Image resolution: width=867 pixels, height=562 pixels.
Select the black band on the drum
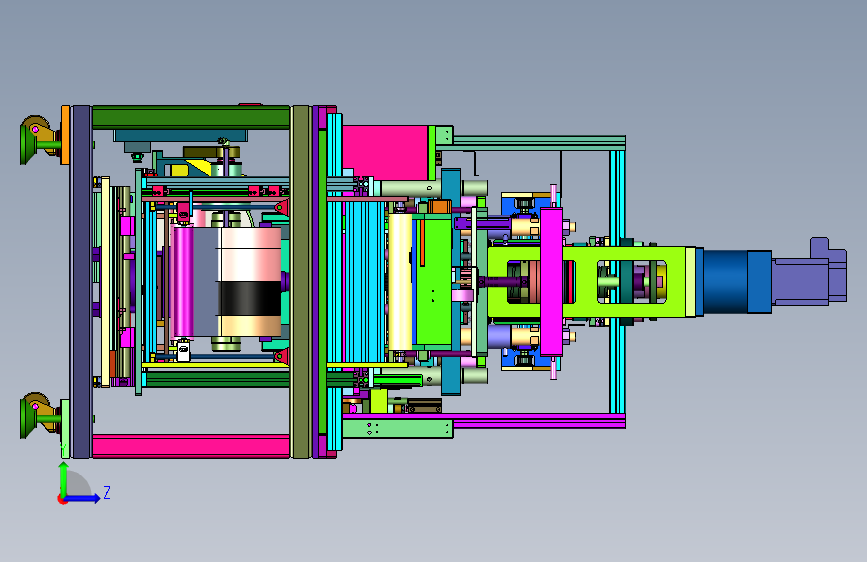[x=250, y=299]
